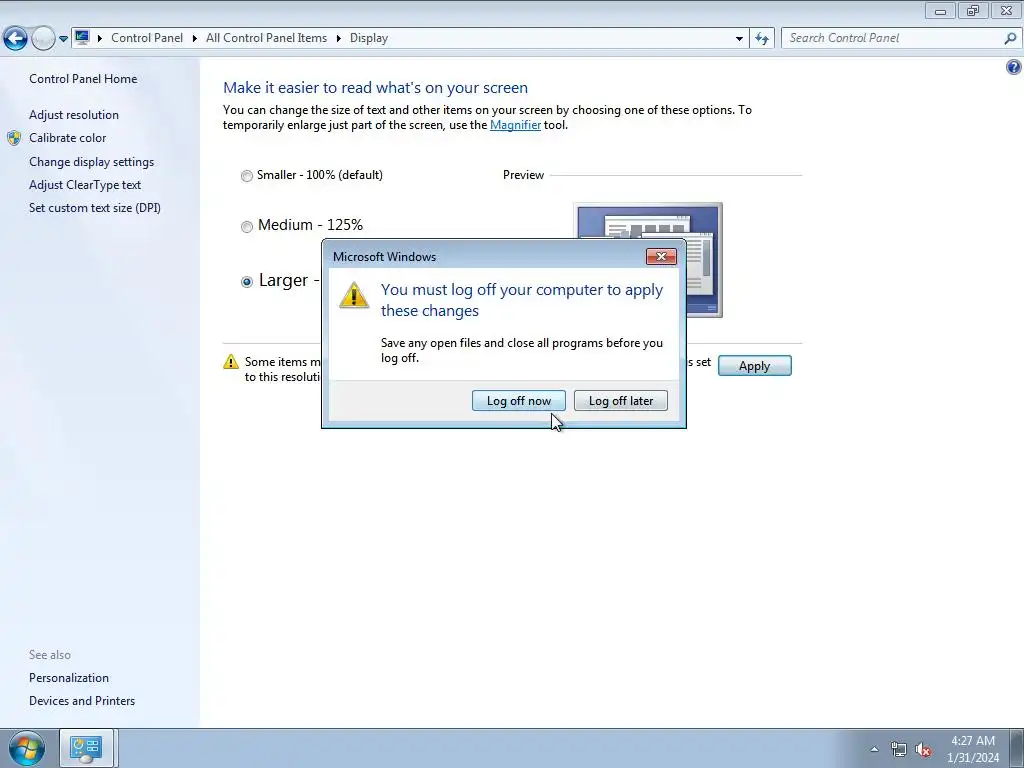Click the Apply button

[754, 366]
